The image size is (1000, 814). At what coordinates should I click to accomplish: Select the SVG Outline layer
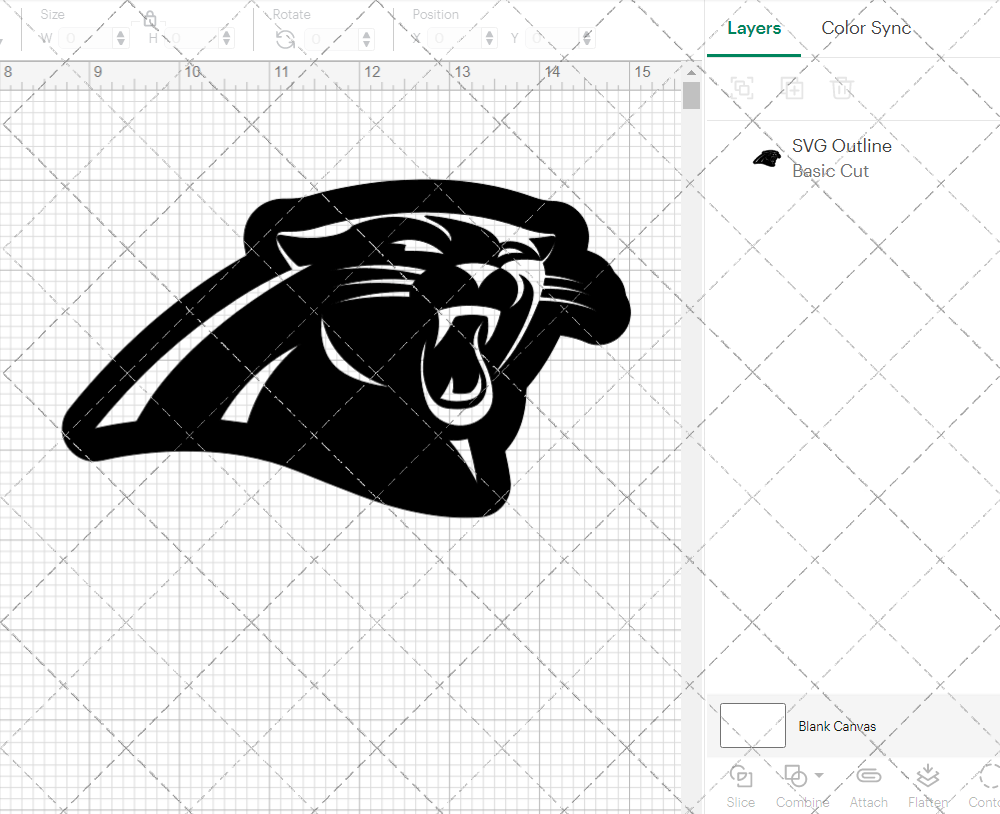853,158
